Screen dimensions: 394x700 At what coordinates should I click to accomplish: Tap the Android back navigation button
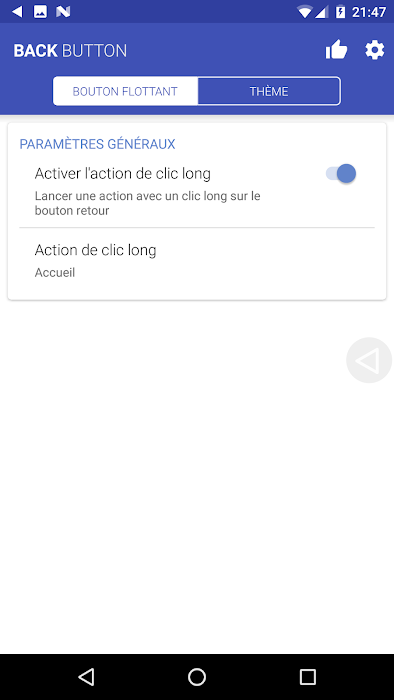pos(86,677)
